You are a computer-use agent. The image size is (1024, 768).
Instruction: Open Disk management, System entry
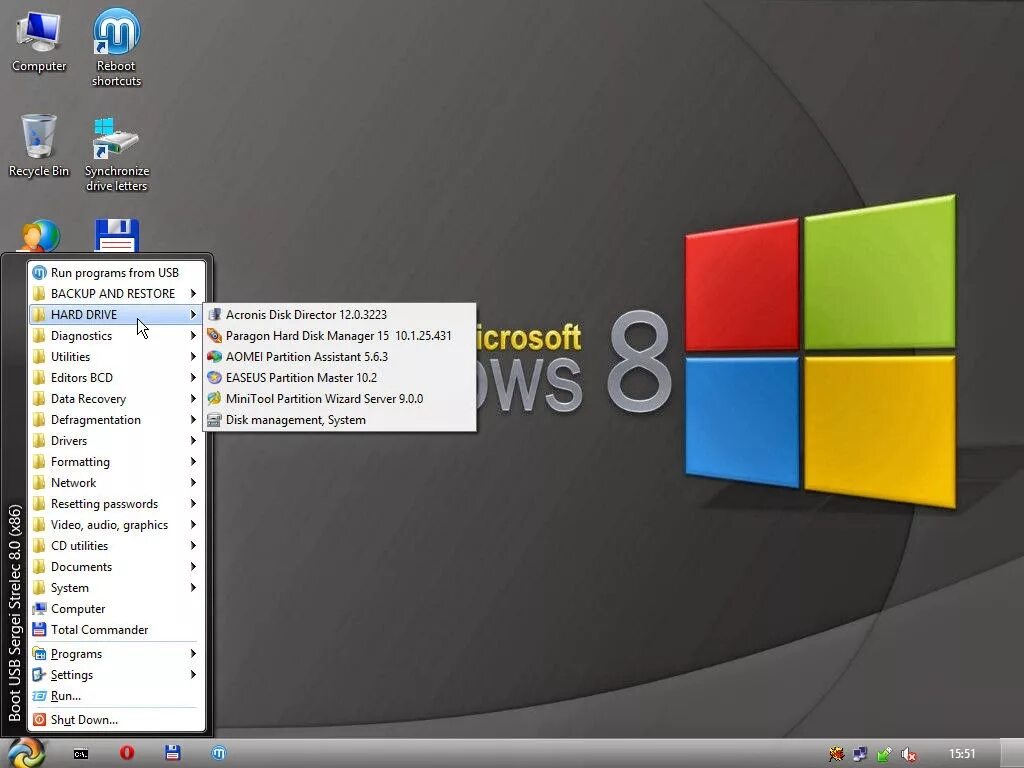click(x=340, y=420)
